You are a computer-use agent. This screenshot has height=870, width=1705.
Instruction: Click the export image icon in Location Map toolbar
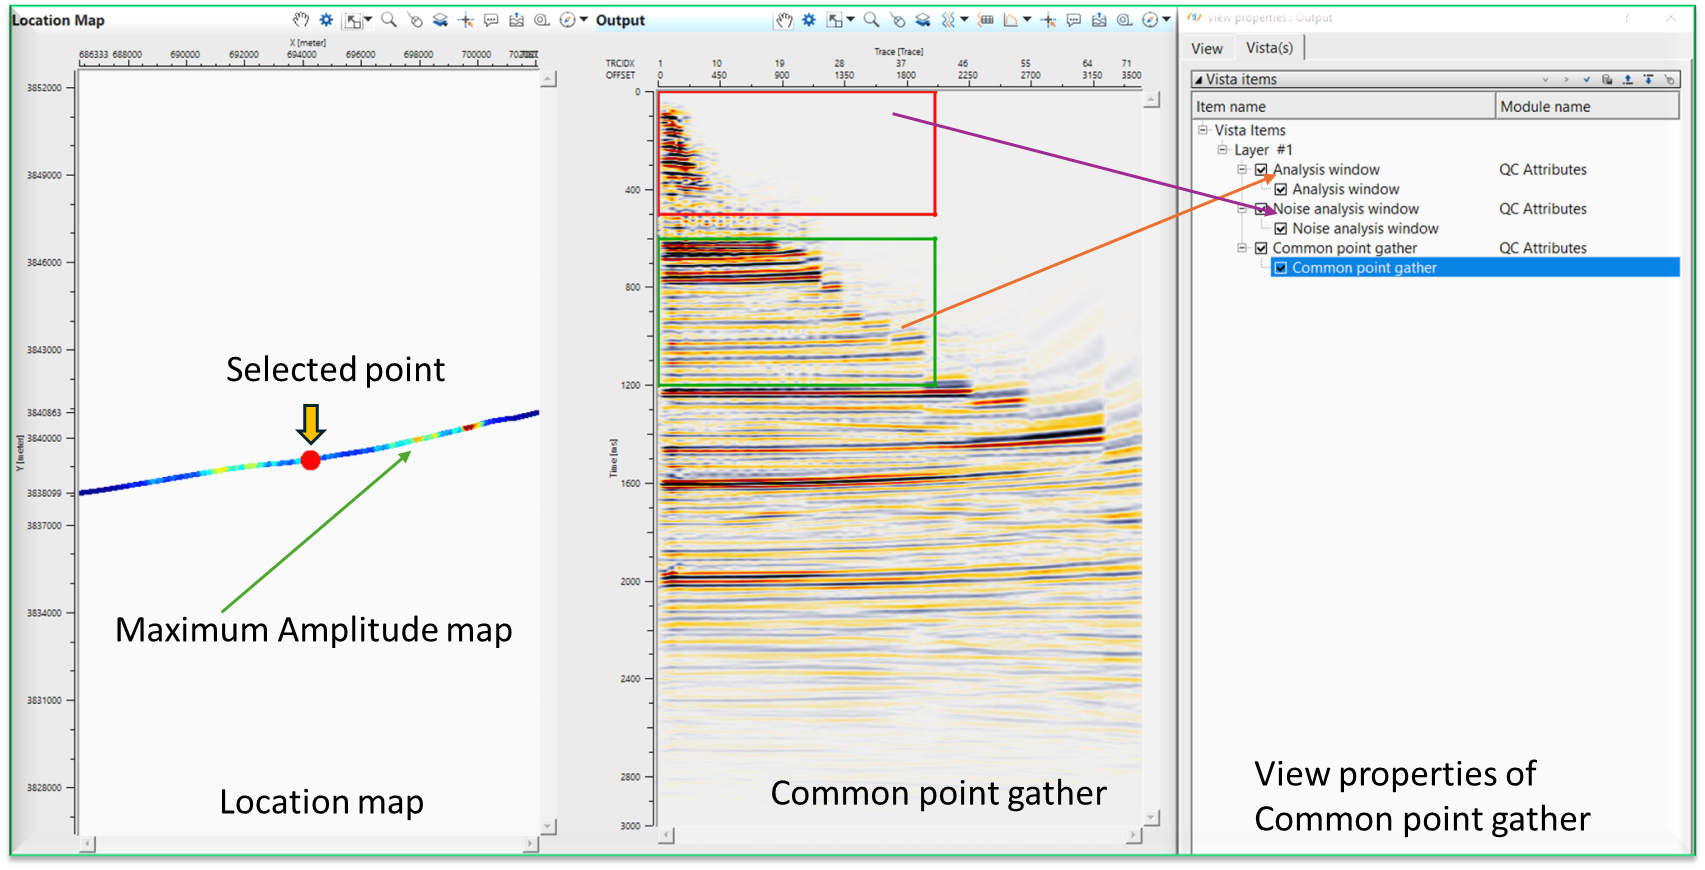click(516, 20)
